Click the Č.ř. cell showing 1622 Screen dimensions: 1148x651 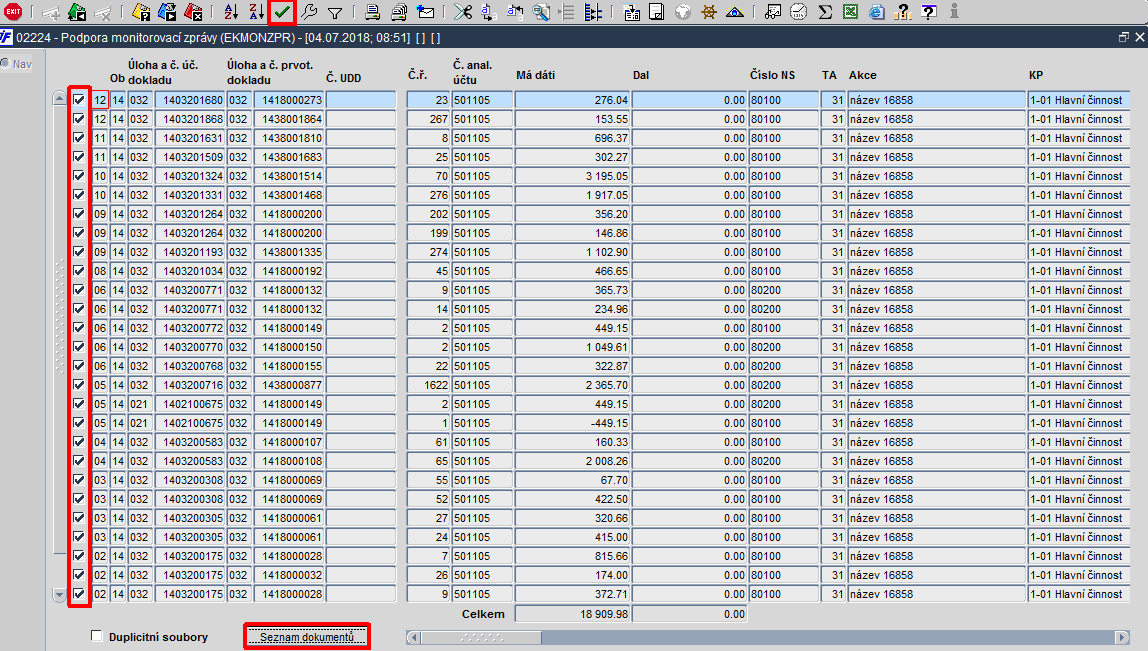tap(428, 385)
